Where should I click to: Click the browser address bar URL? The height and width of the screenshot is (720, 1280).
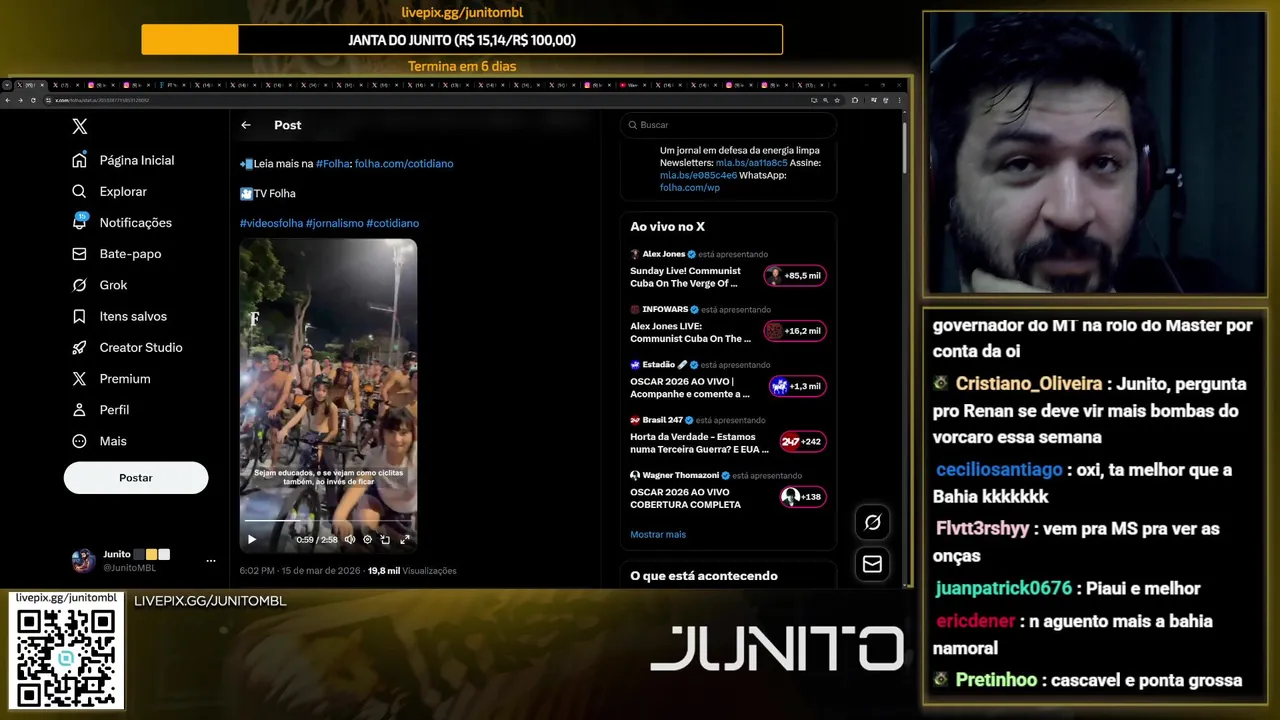[101, 100]
